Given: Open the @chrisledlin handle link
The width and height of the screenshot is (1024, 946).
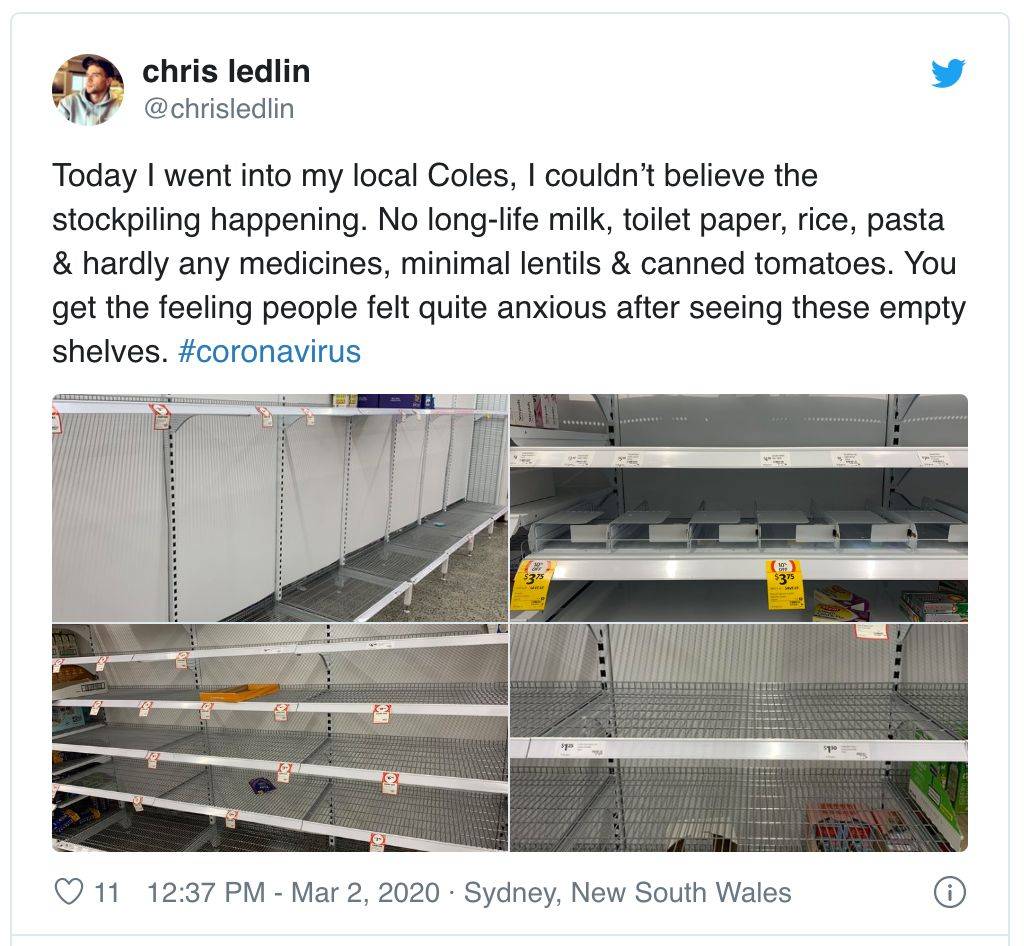Looking at the screenshot, I should (x=219, y=108).
